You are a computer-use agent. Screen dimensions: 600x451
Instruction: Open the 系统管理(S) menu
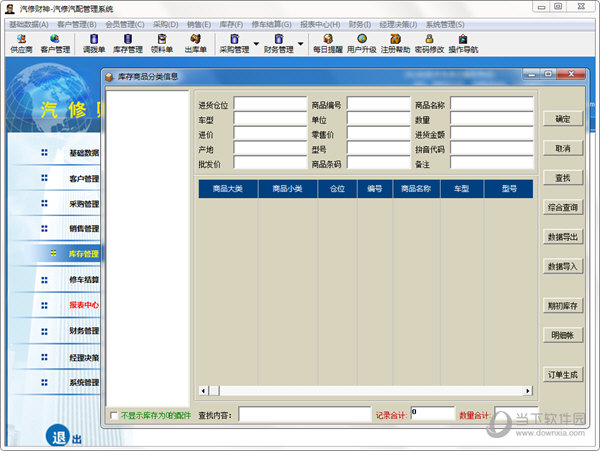(445, 24)
